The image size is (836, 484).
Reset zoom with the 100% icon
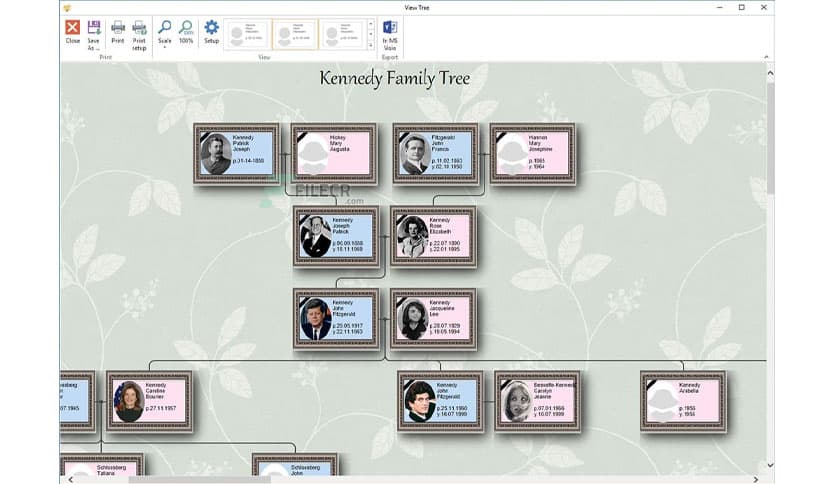point(186,28)
